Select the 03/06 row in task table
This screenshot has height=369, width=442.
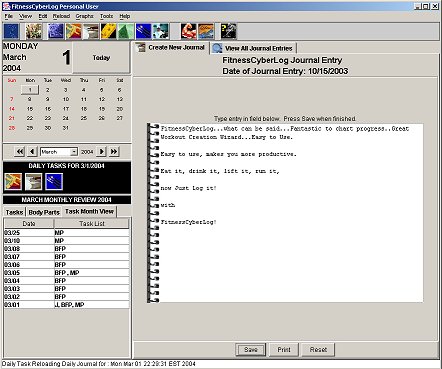(x=66, y=265)
